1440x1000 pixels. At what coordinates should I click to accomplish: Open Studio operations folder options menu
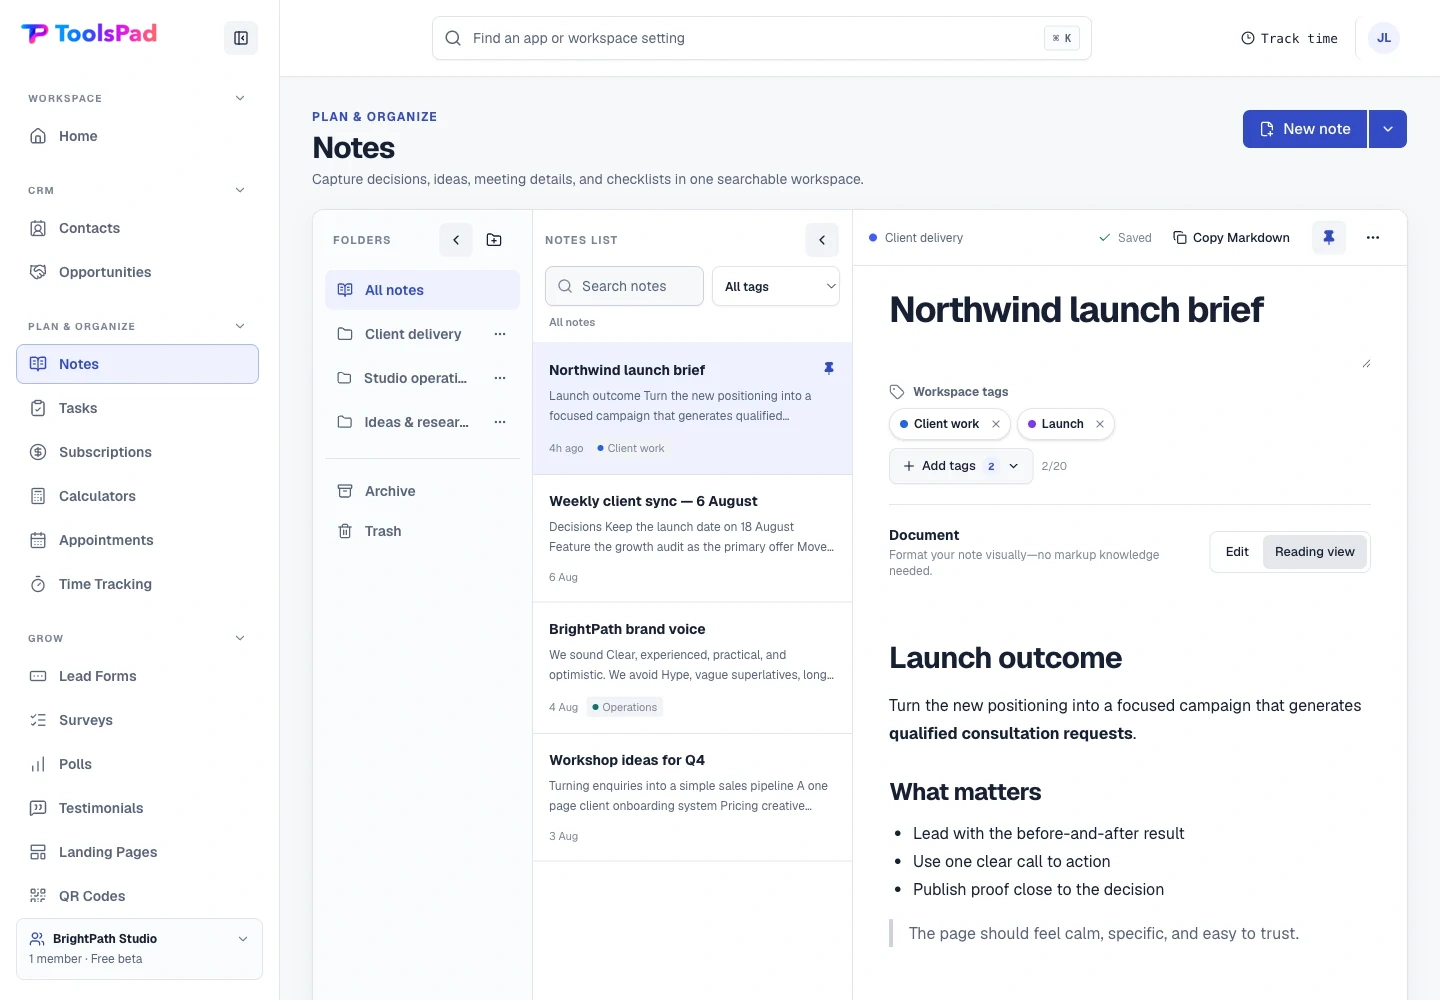point(500,378)
